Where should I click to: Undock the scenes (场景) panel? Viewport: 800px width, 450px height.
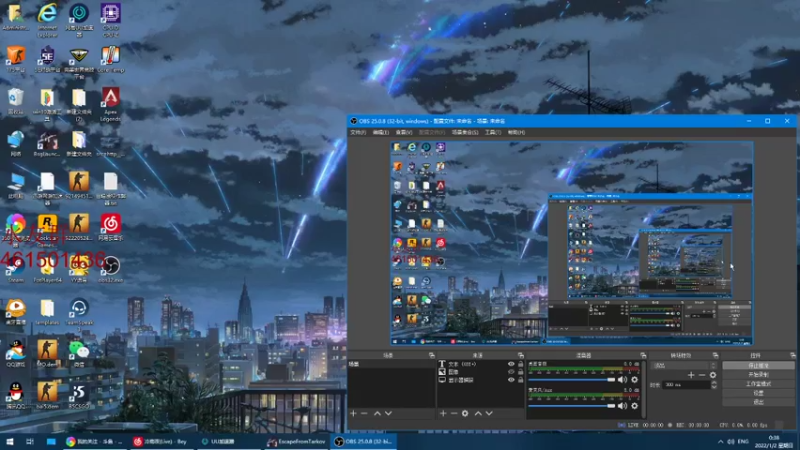(x=432, y=355)
